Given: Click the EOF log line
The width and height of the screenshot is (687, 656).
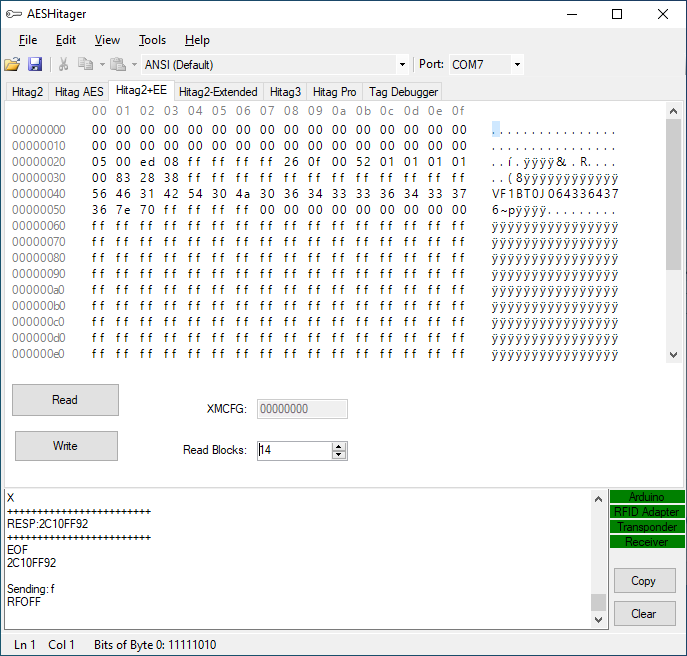Looking at the screenshot, I should pos(18,550).
